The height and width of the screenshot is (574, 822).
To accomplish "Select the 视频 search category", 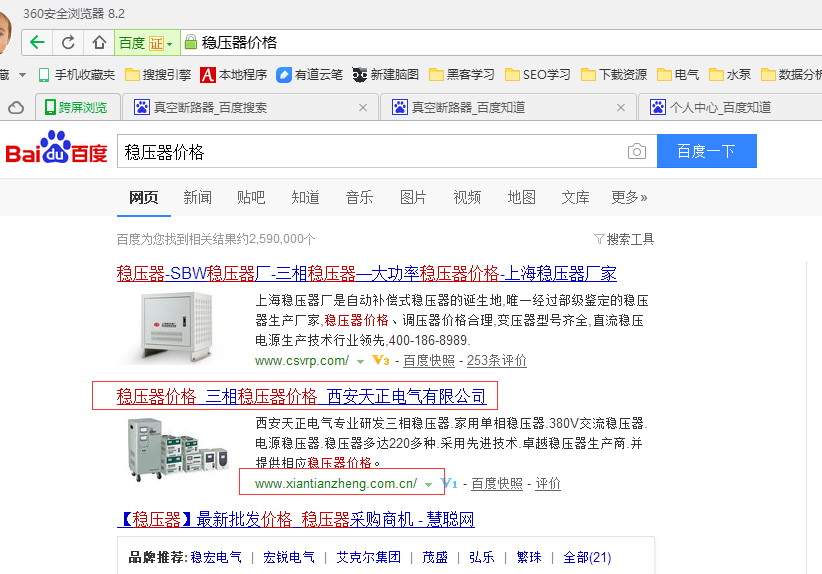I will pos(467,197).
